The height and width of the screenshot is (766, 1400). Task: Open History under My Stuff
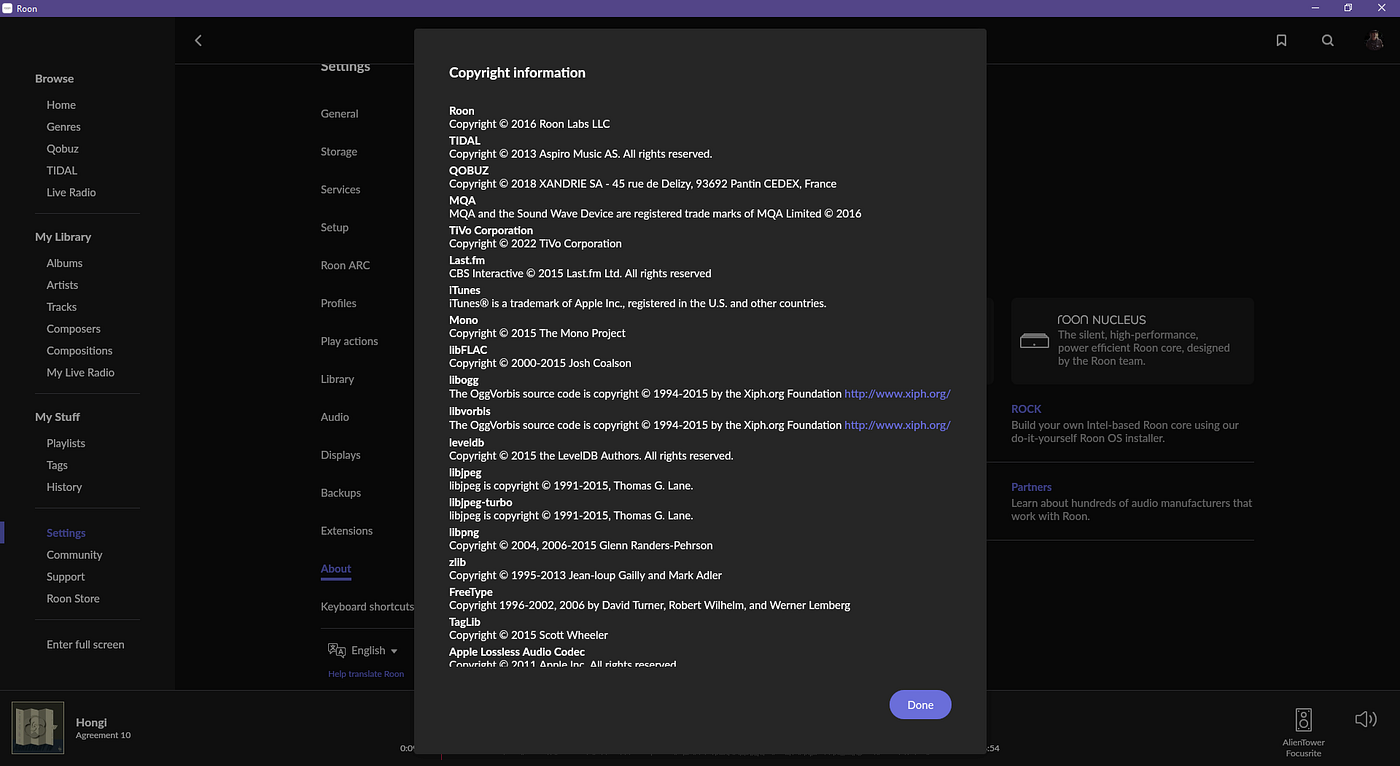pyautogui.click(x=64, y=487)
